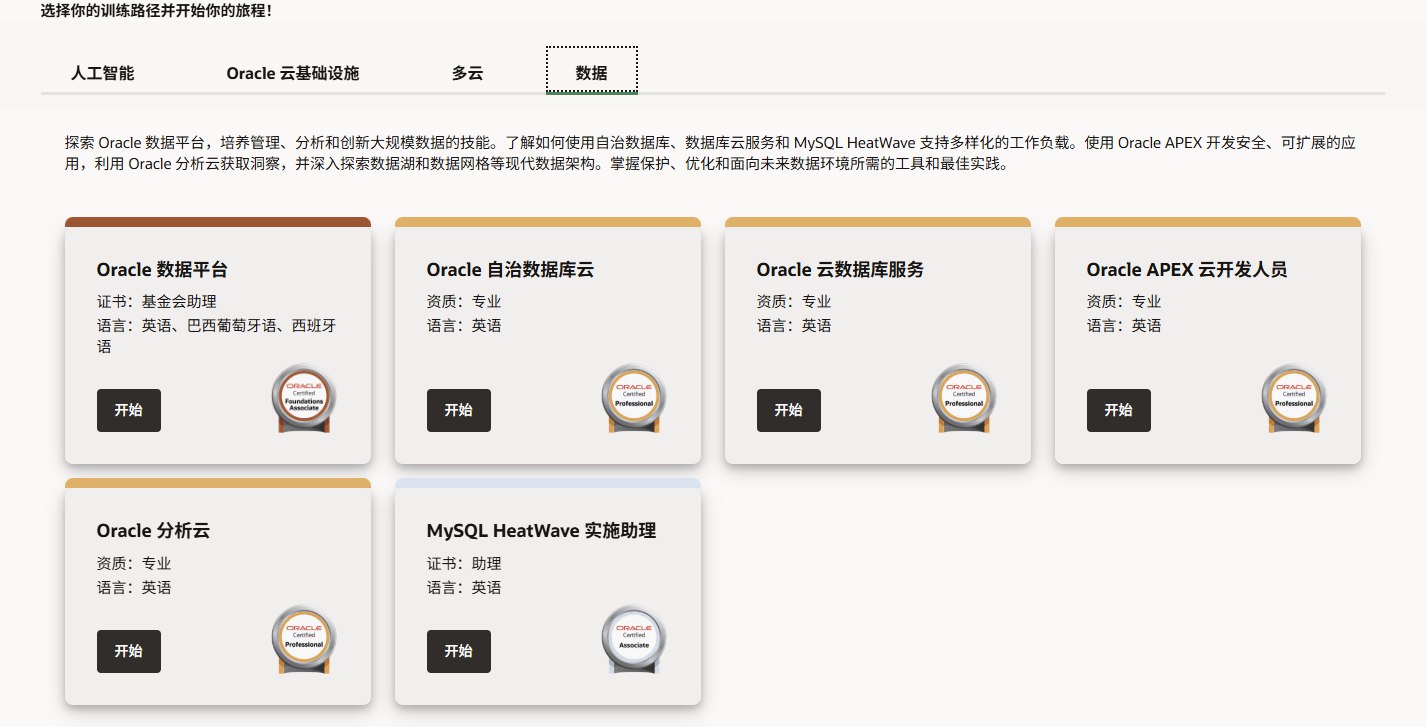The image size is (1427, 727).
Task: Click the brown top bar of Oracle 数据平台 card
Action: coord(218,222)
